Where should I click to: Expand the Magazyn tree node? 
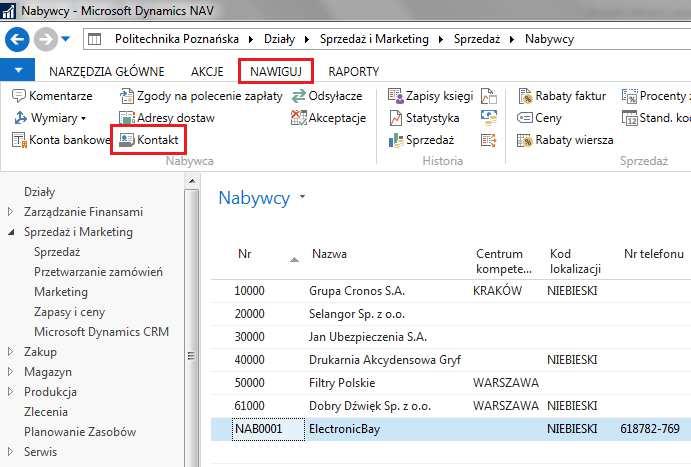tap(11, 371)
